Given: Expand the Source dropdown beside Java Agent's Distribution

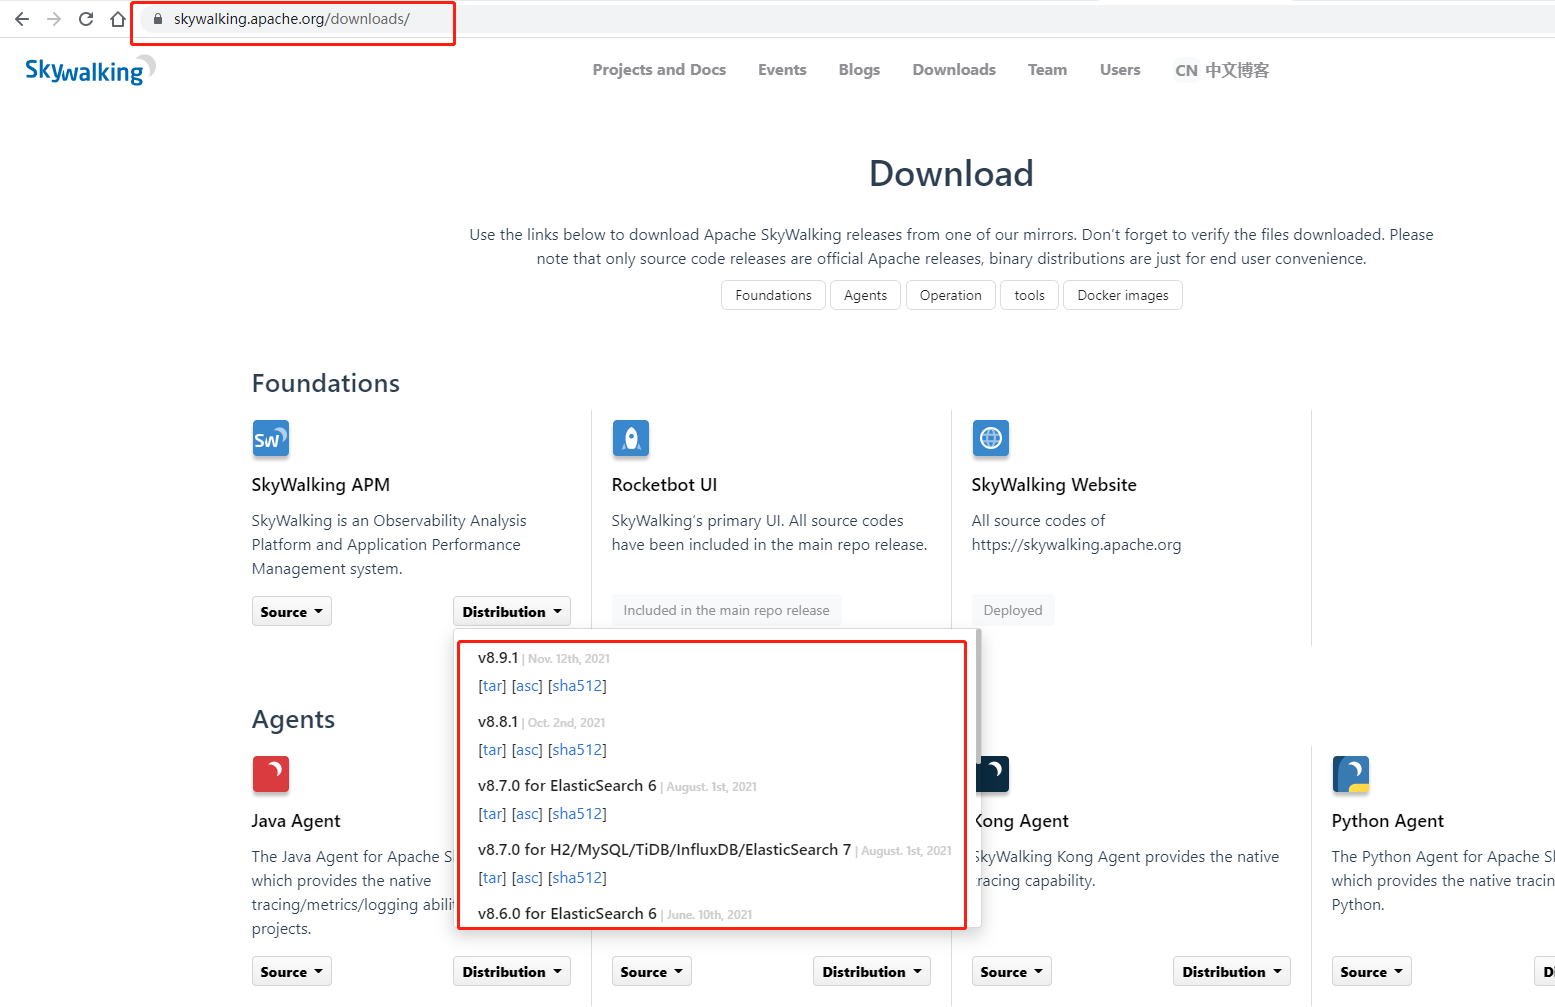Looking at the screenshot, I should pyautogui.click(x=651, y=972).
